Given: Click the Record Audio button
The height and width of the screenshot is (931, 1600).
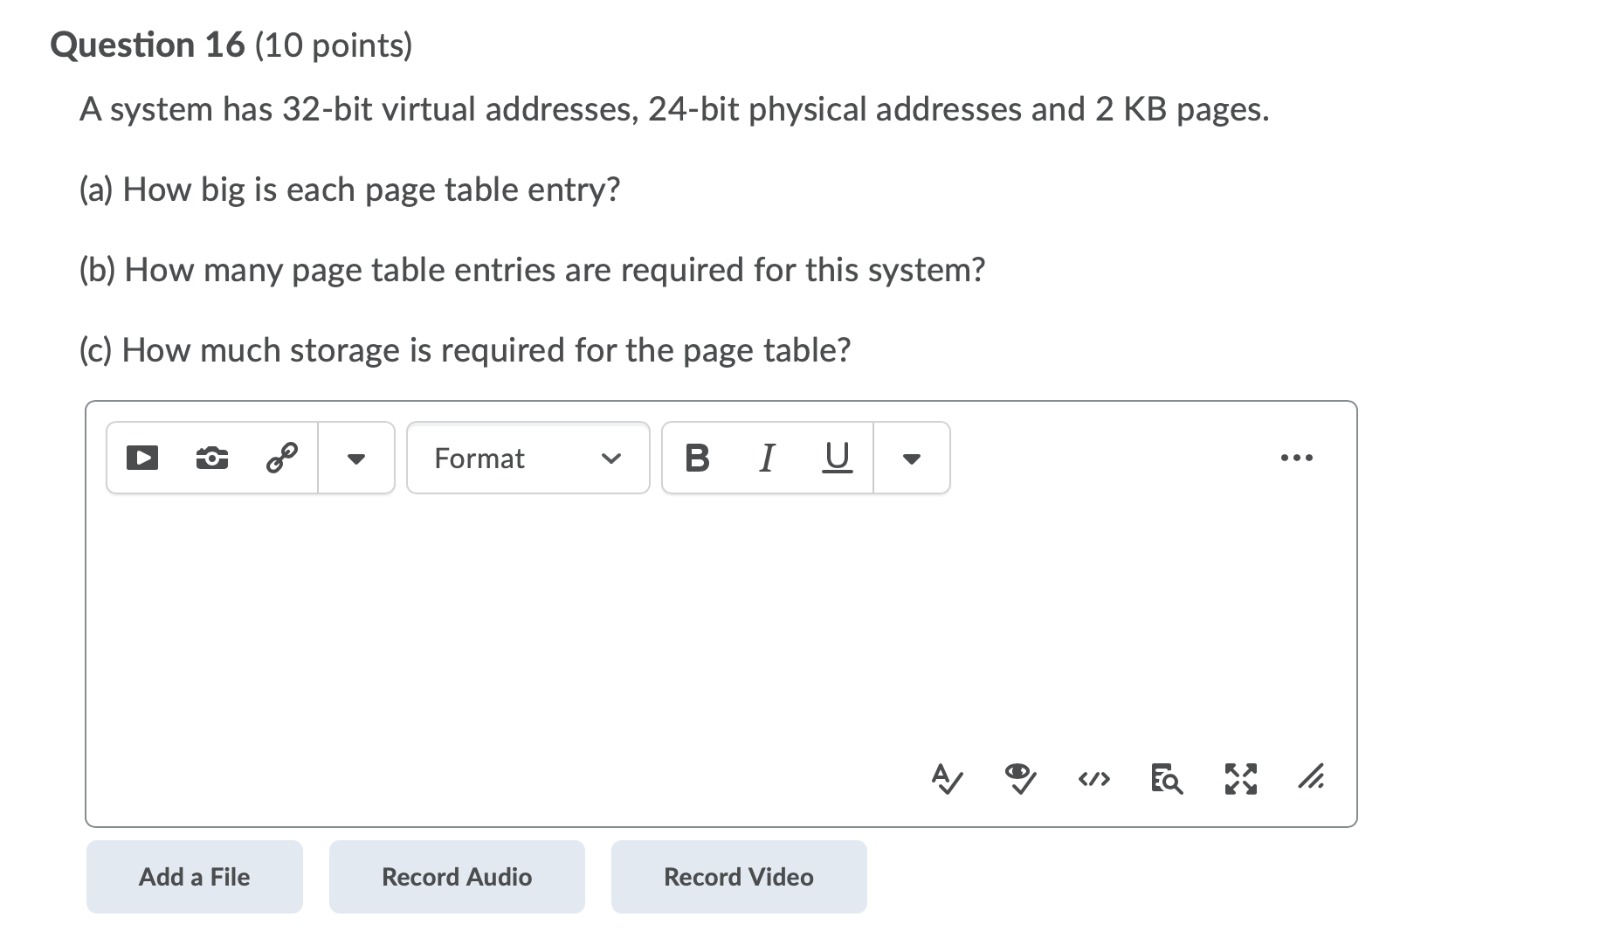Looking at the screenshot, I should tap(456, 876).
